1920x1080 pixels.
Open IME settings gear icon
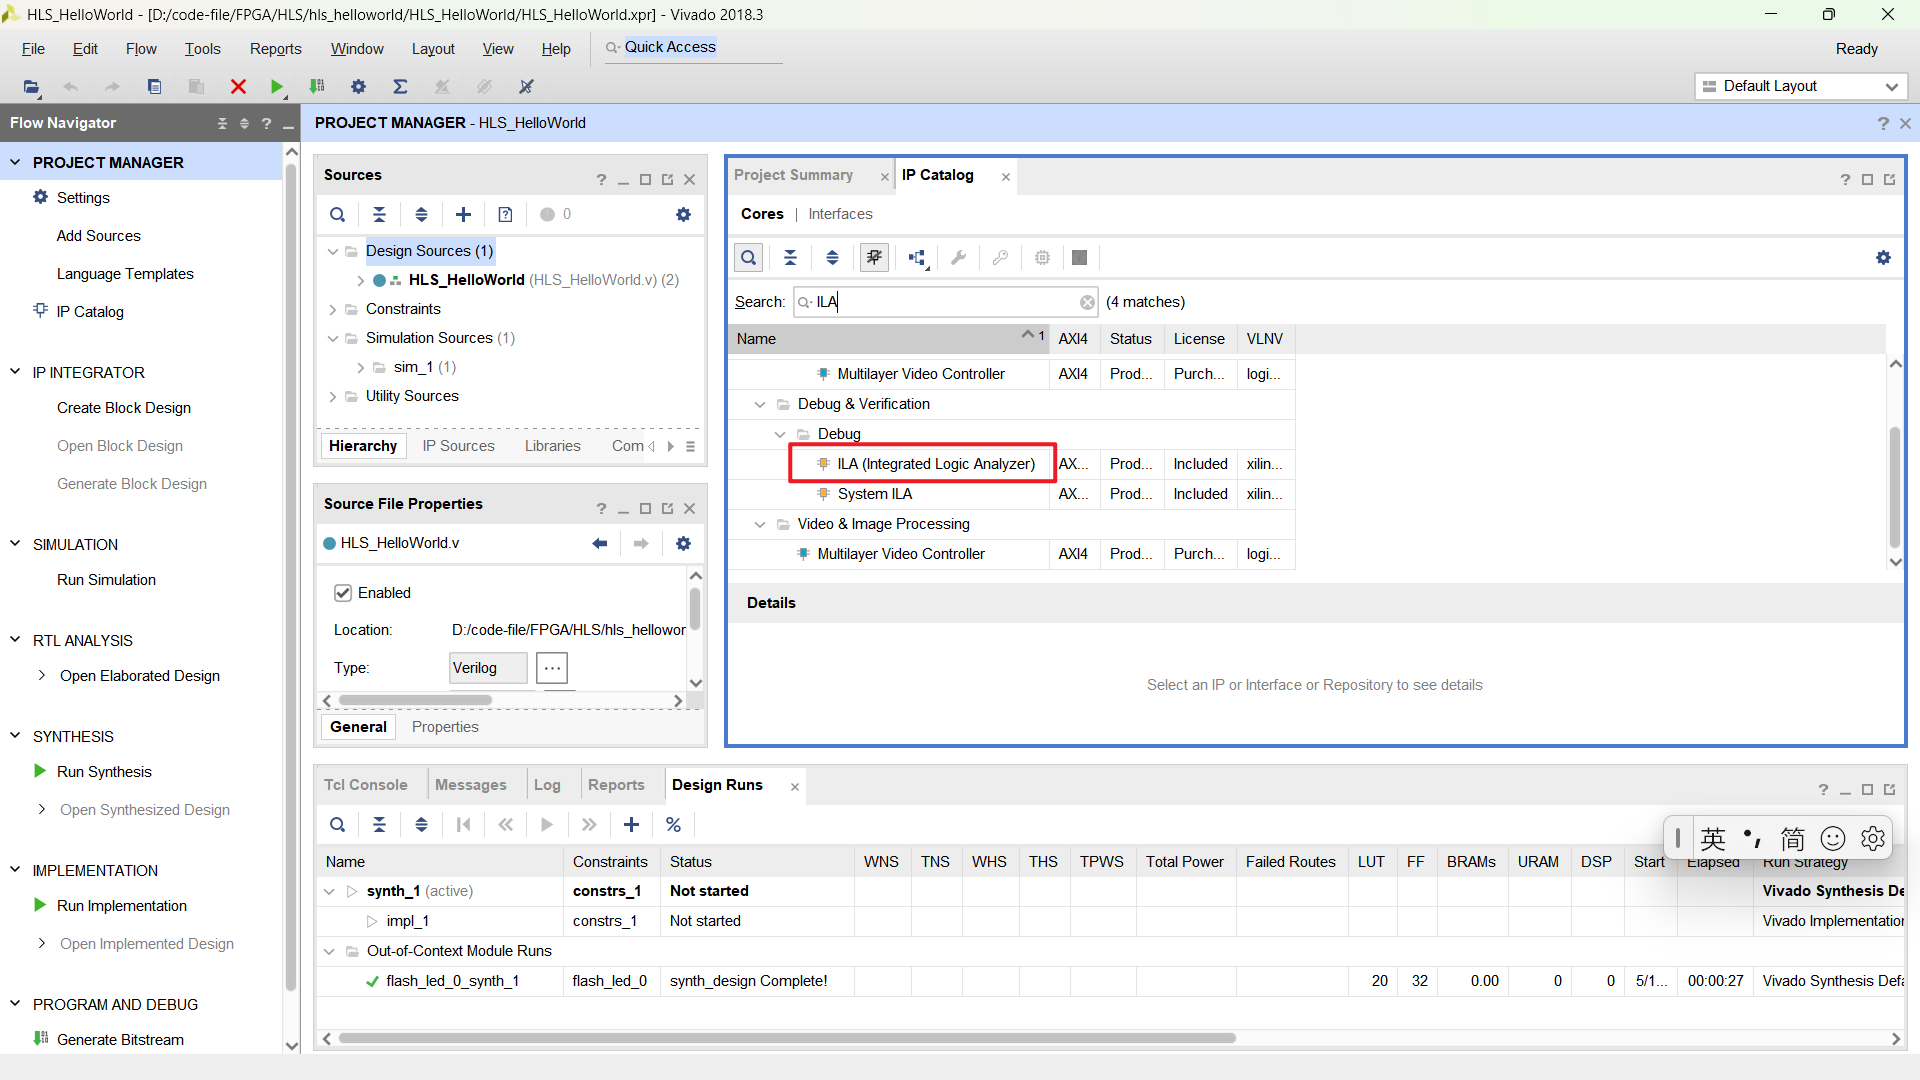pyautogui.click(x=1872, y=838)
